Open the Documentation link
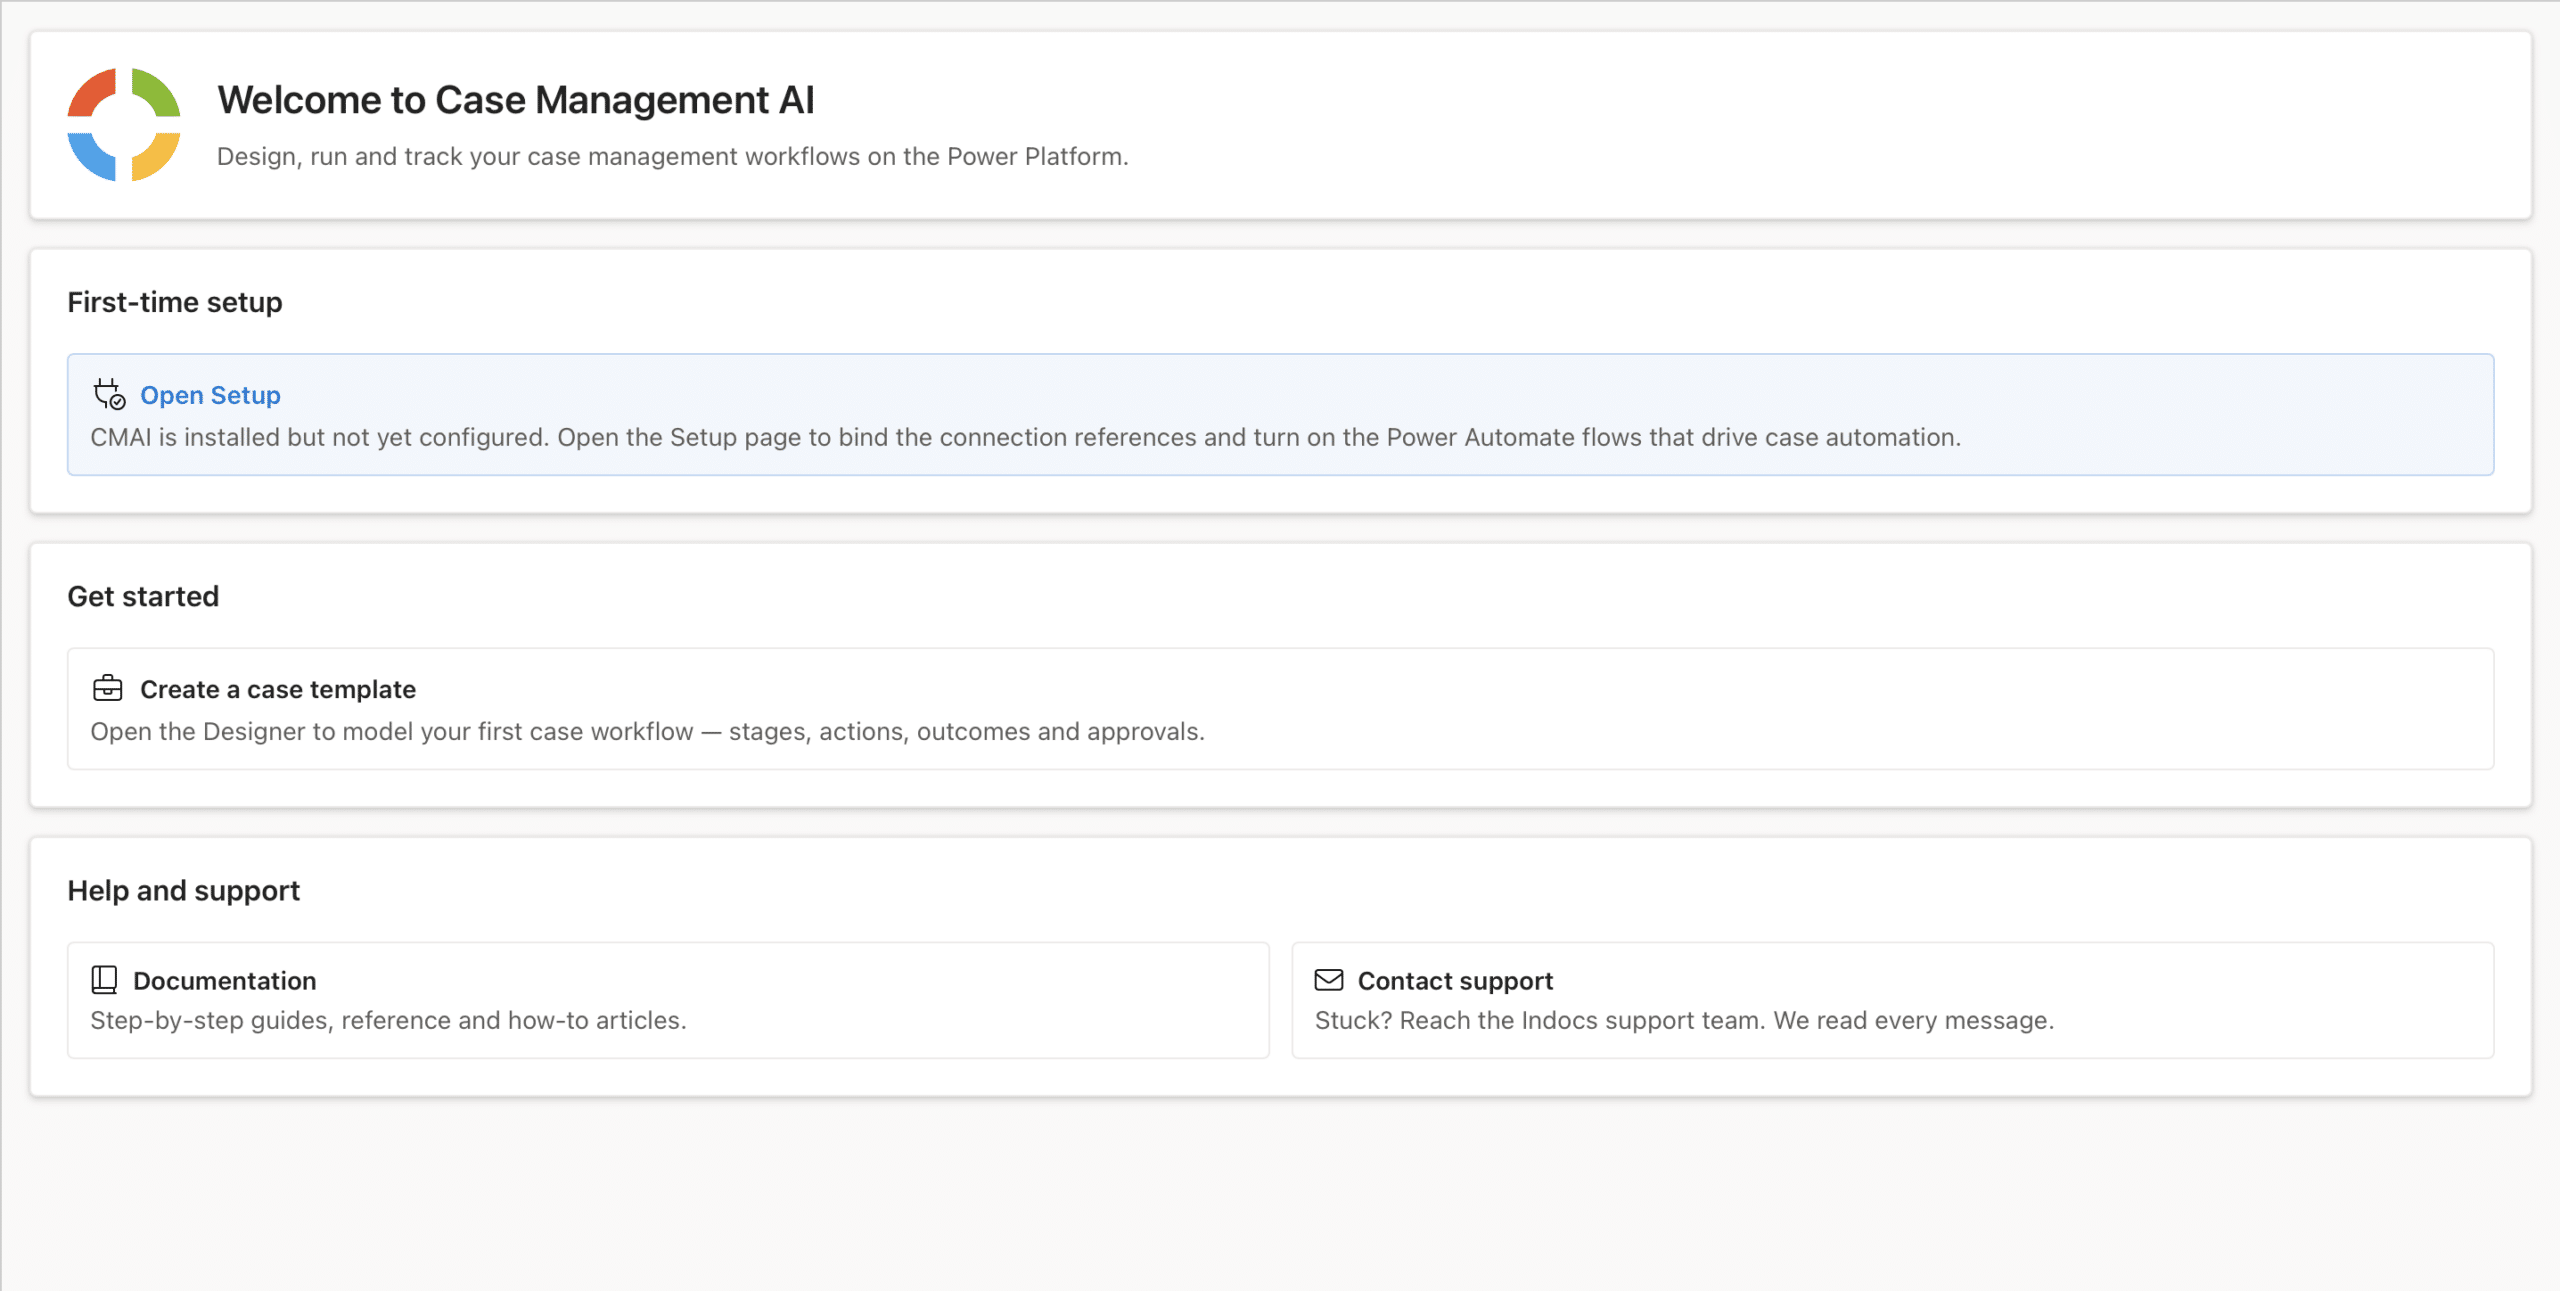2560x1291 pixels. pyautogui.click(x=225, y=981)
